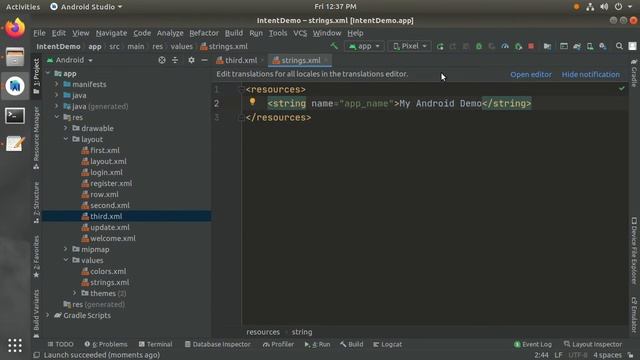Open the Refactor menu
Screen dimensions: 640x360
pos(204,33)
